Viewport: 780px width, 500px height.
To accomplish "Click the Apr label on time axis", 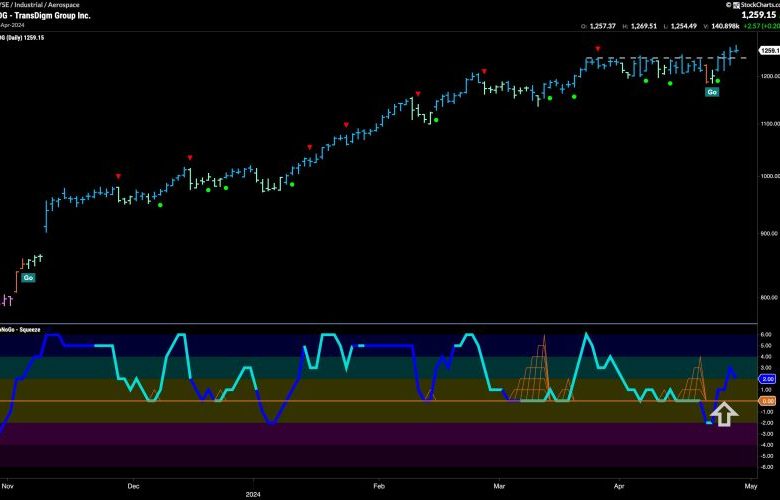I will (x=619, y=486).
